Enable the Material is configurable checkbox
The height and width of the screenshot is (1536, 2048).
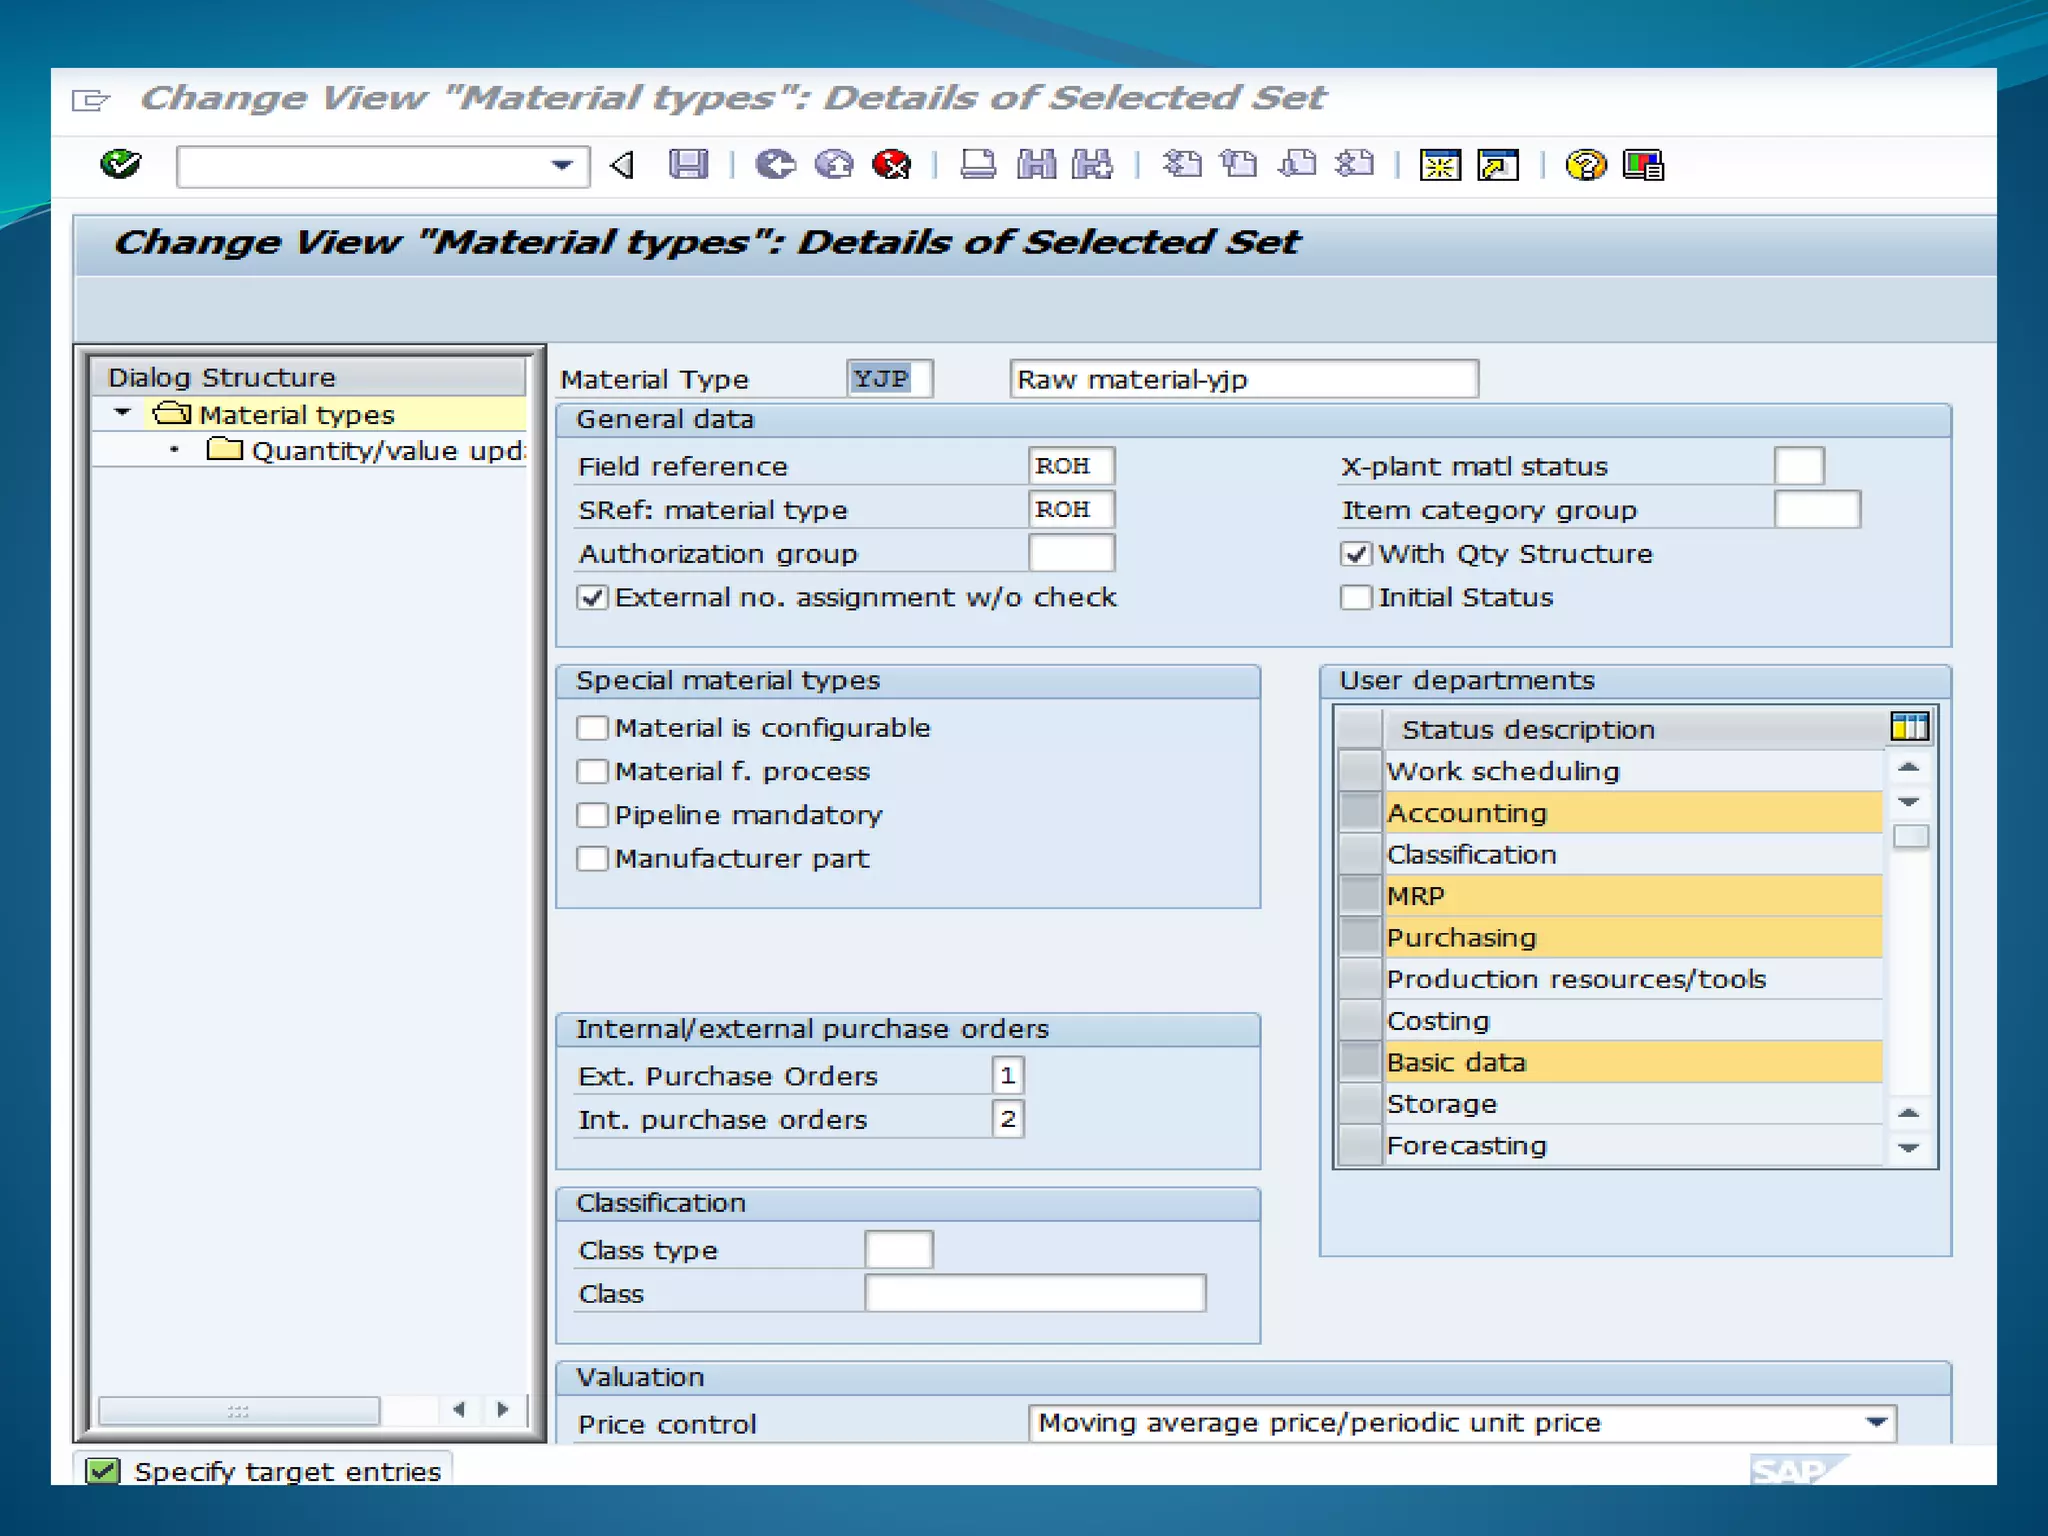coord(592,728)
